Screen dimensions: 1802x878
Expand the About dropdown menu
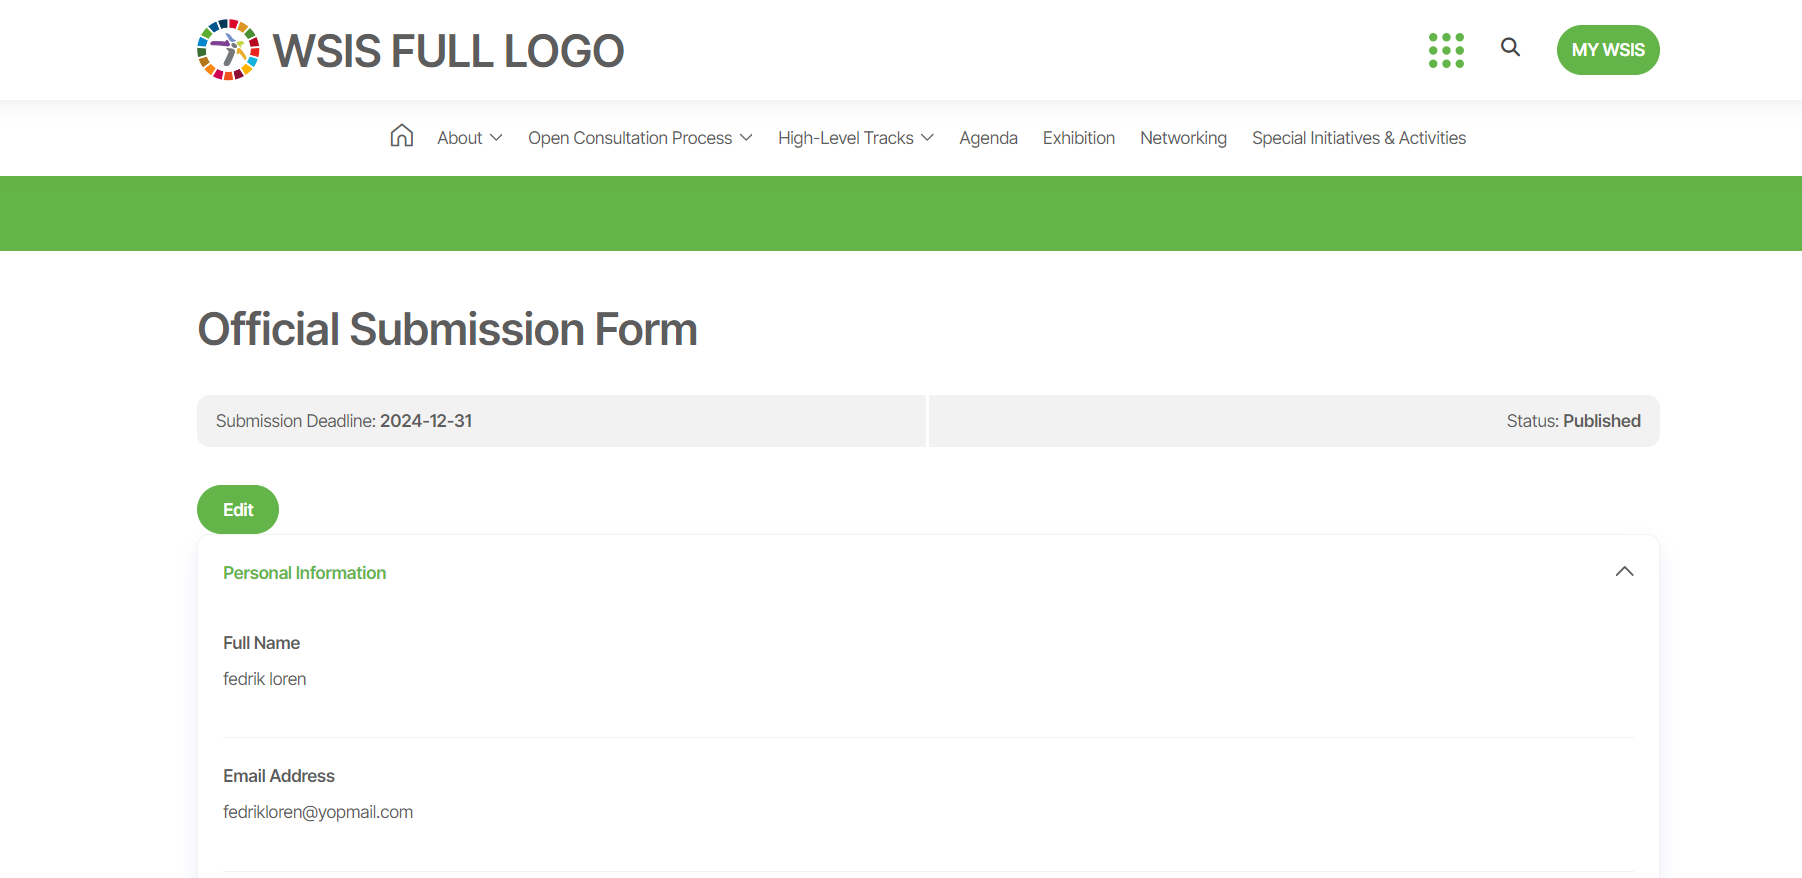(469, 138)
